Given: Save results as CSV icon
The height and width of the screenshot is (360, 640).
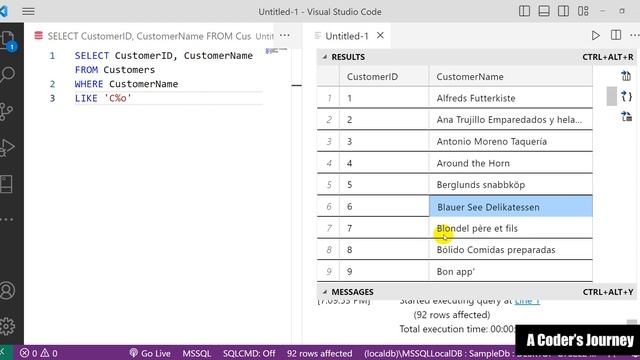Looking at the screenshot, I should pyautogui.click(x=626, y=76).
